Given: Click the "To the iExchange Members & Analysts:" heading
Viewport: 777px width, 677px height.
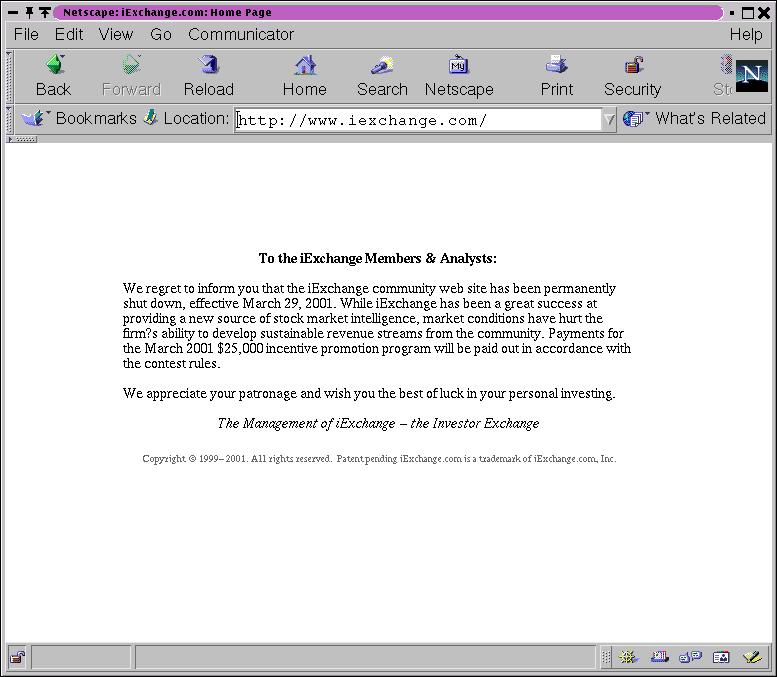Looking at the screenshot, I should (x=378, y=258).
